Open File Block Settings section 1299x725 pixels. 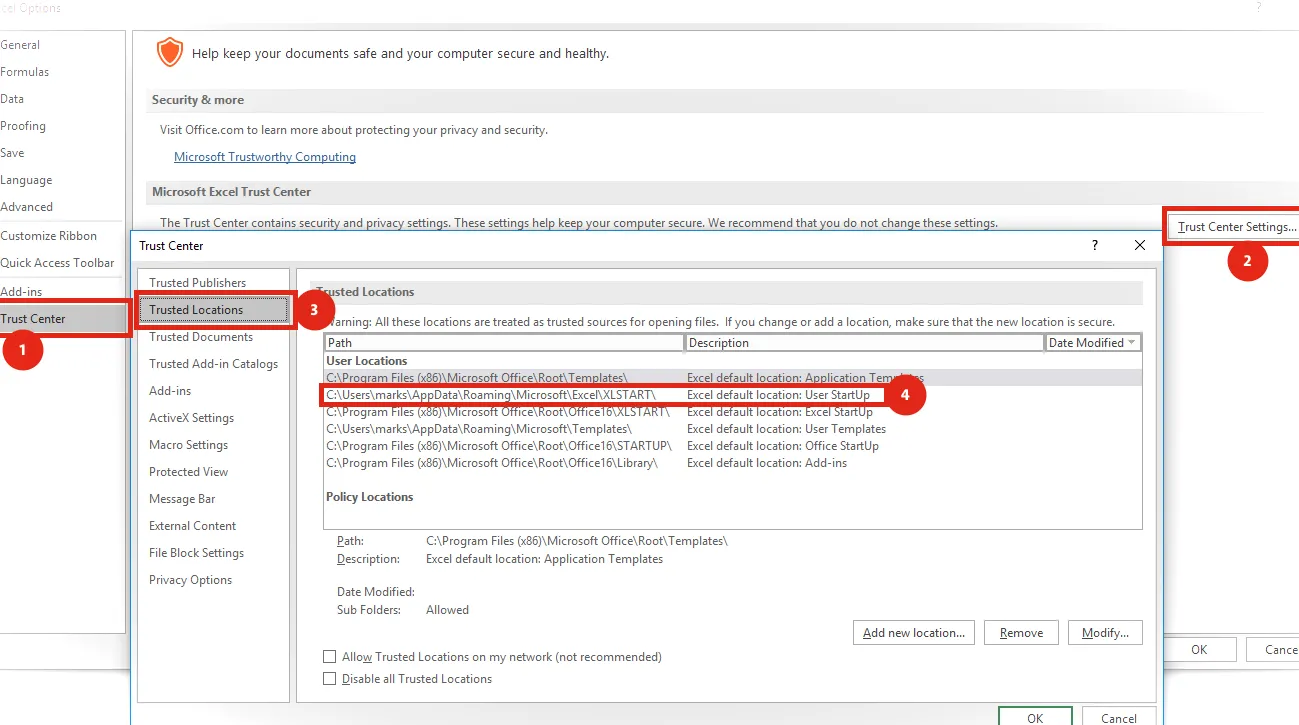click(x=196, y=553)
